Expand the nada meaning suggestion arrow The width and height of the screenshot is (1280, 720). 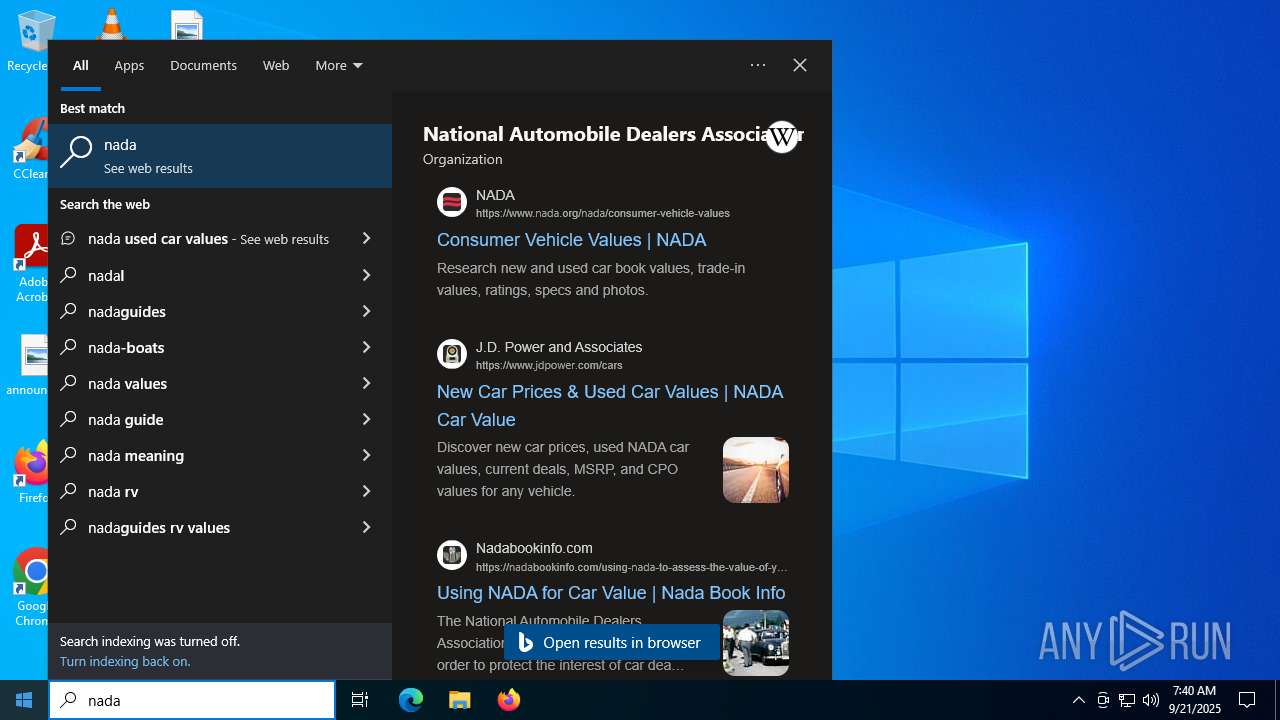(366, 455)
